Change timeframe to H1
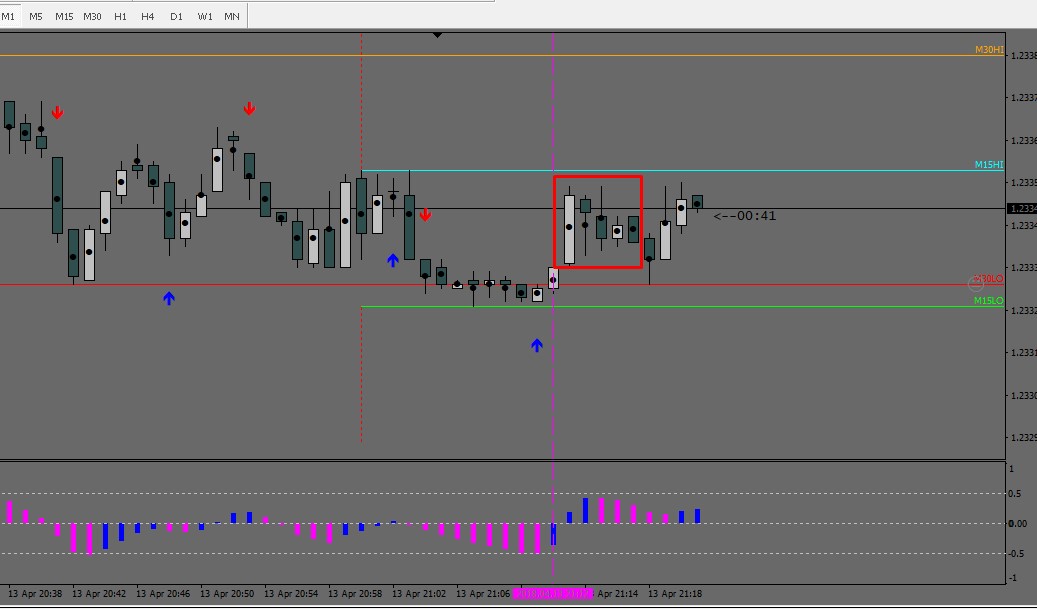 120,17
